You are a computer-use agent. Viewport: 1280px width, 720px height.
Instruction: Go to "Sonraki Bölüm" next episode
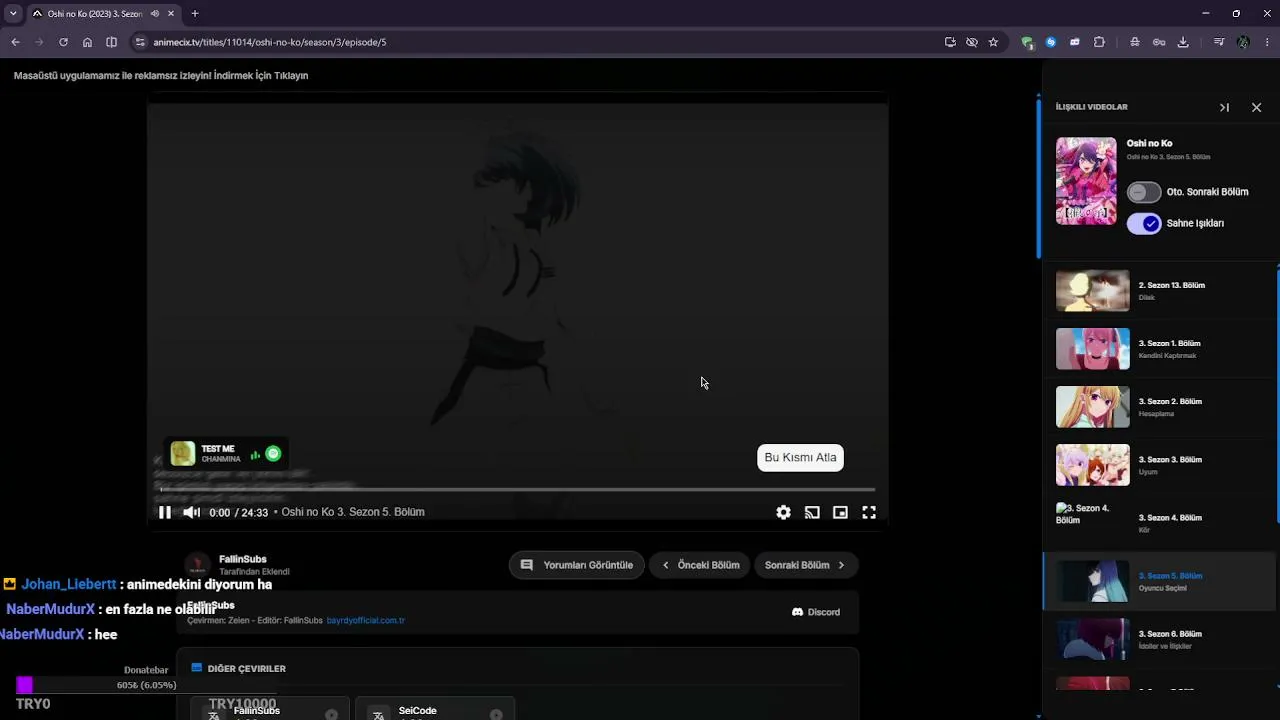click(x=806, y=565)
